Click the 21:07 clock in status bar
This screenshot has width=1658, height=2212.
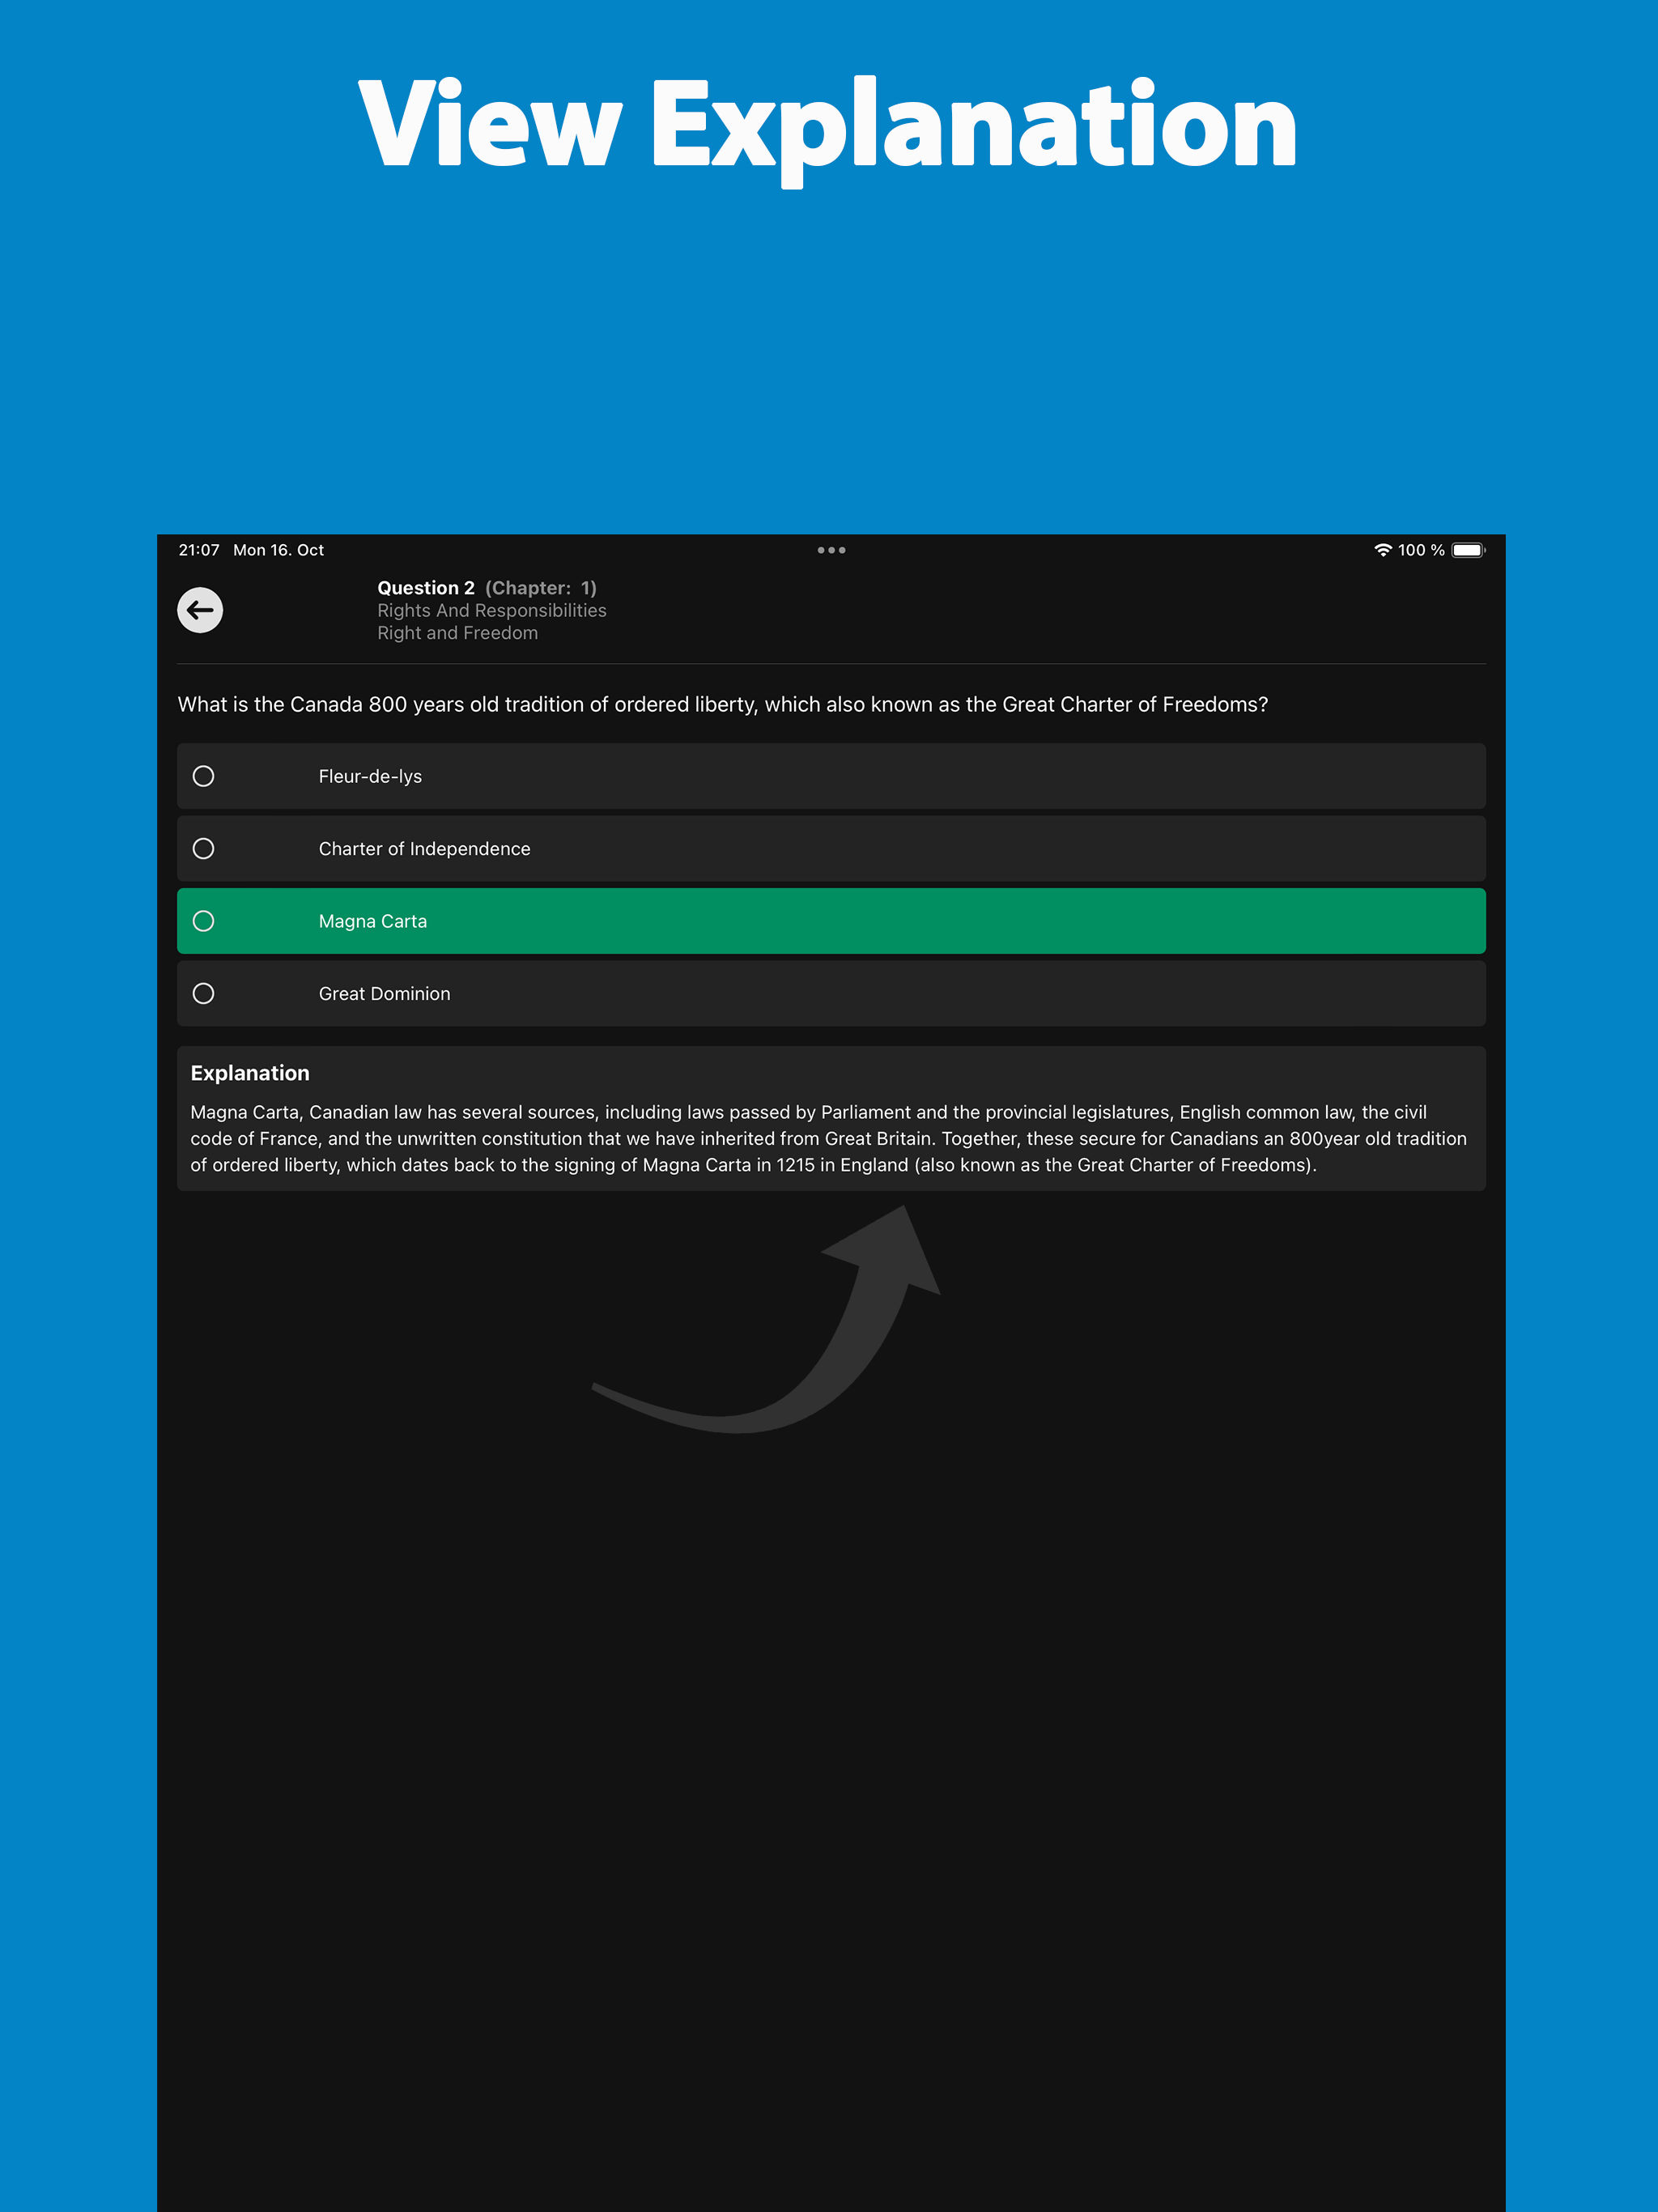tap(199, 550)
